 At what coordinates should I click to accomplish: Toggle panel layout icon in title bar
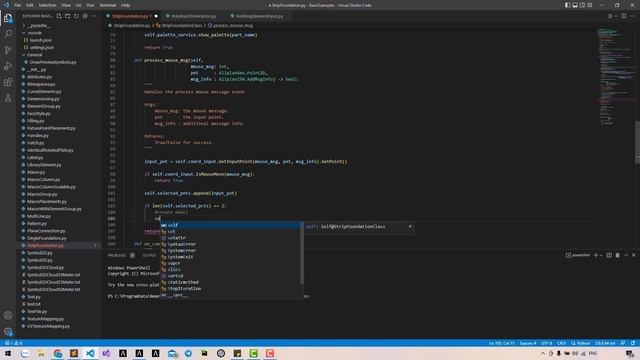click(x=575, y=5)
